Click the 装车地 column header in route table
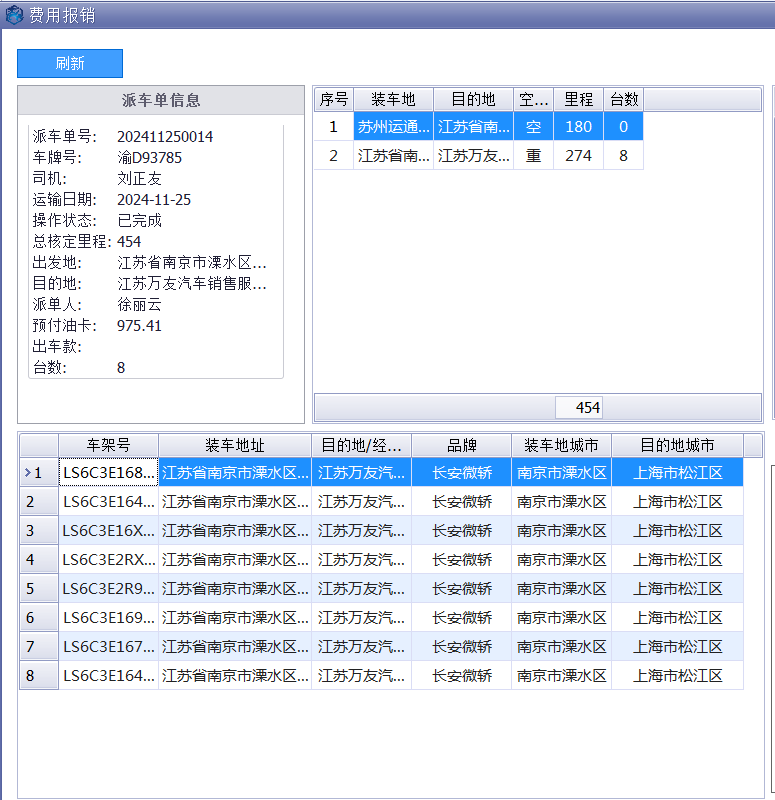This screenshot has height=800, width=775. (393, 99)
